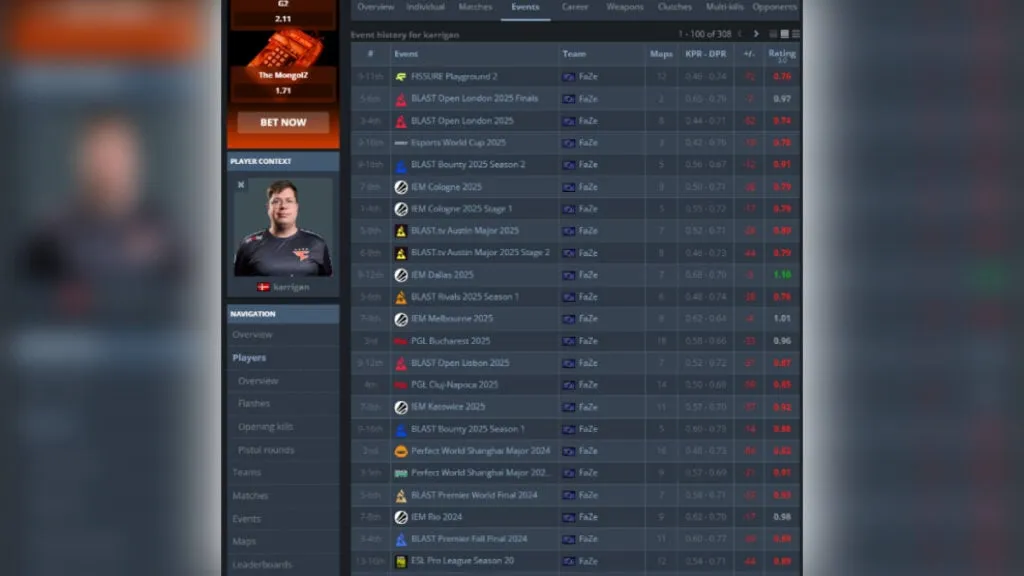The image size is (1024, 576).
Task: Click the IEM Cologne 2025 ESL logo icon
Action: click(x=401, y=187)
